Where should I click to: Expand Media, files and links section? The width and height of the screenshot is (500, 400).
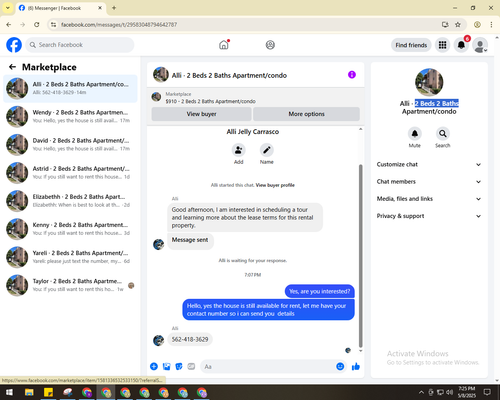coord(429,199)
